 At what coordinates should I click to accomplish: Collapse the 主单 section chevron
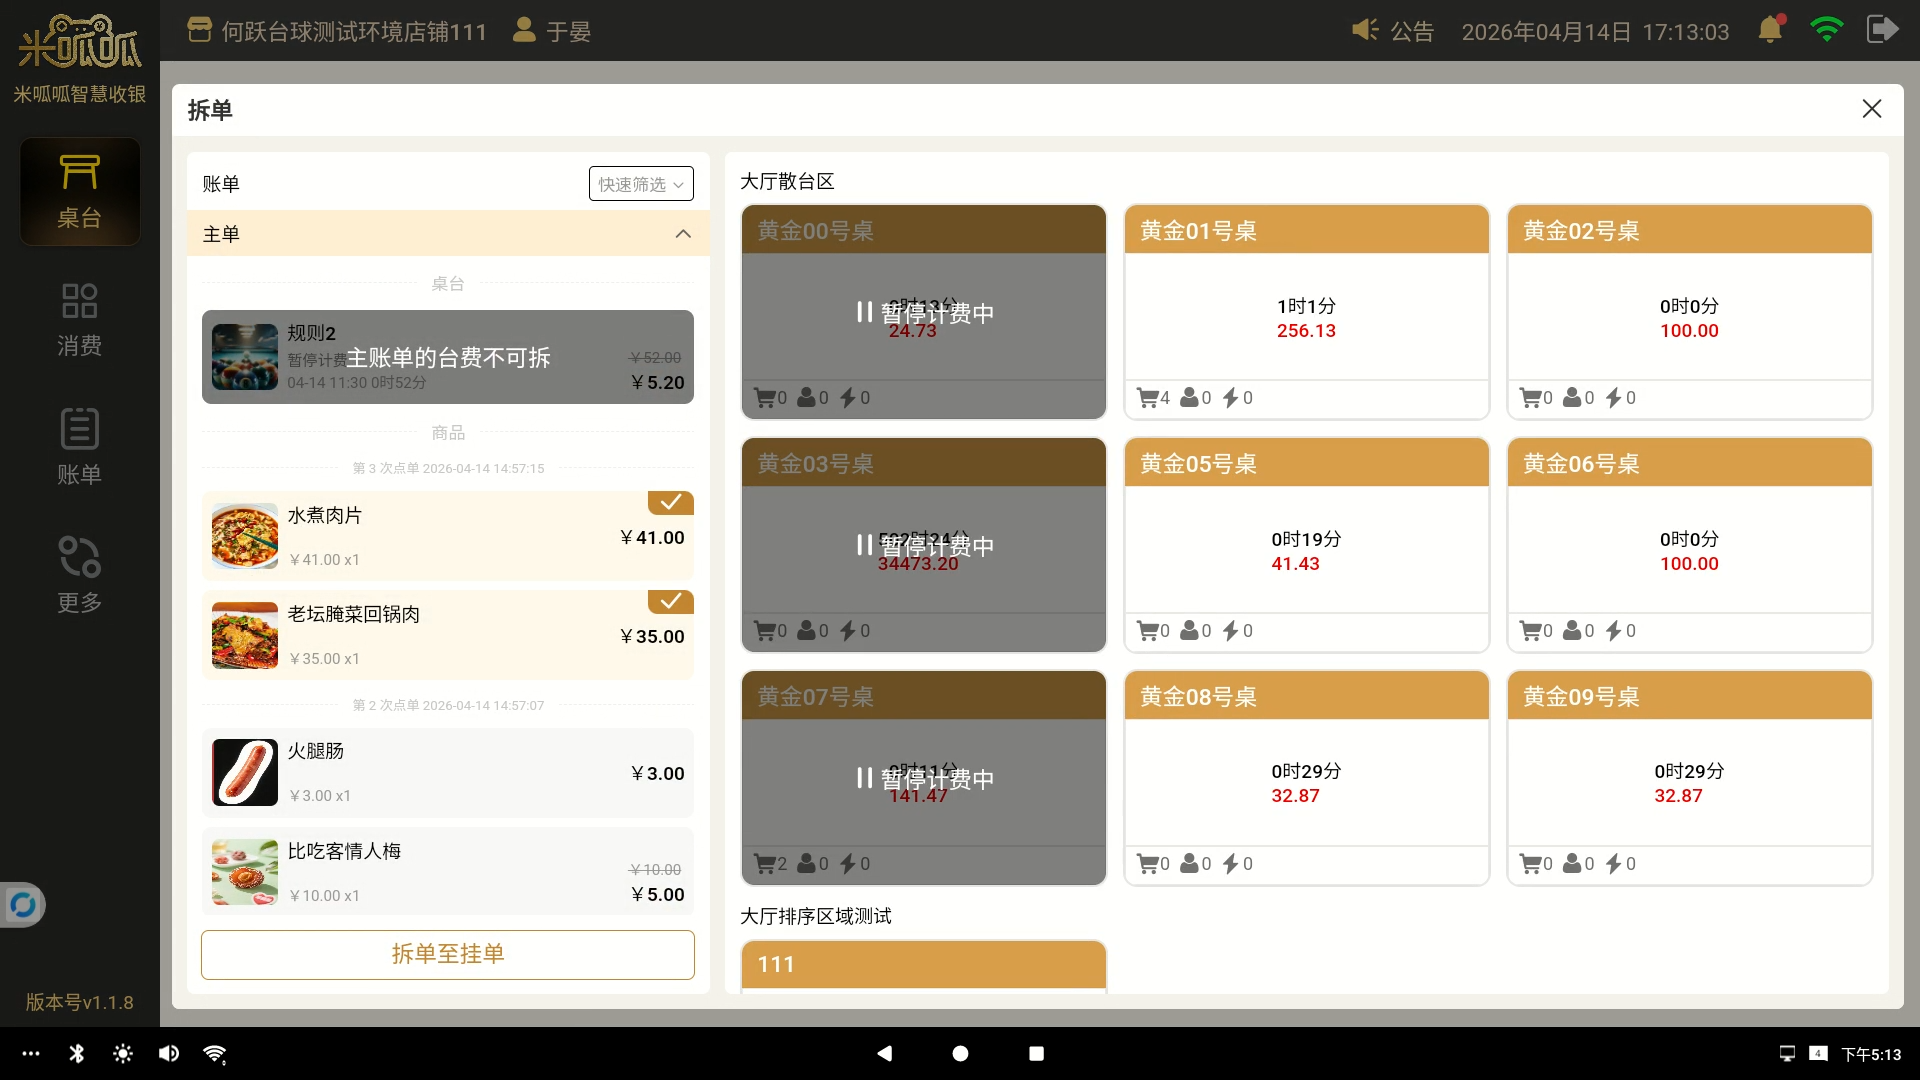tap(683, 234)
